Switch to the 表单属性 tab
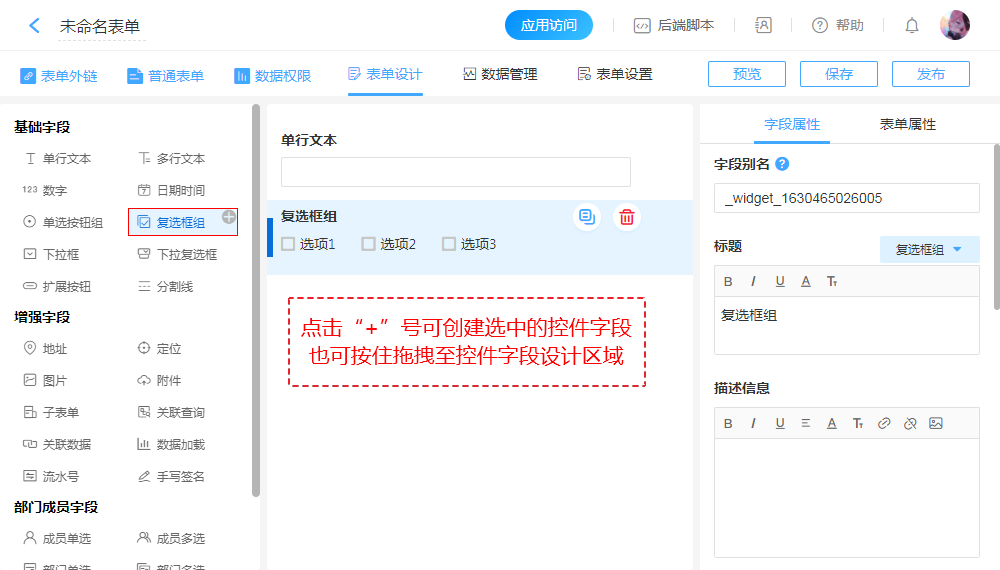 tap(907, 124)
